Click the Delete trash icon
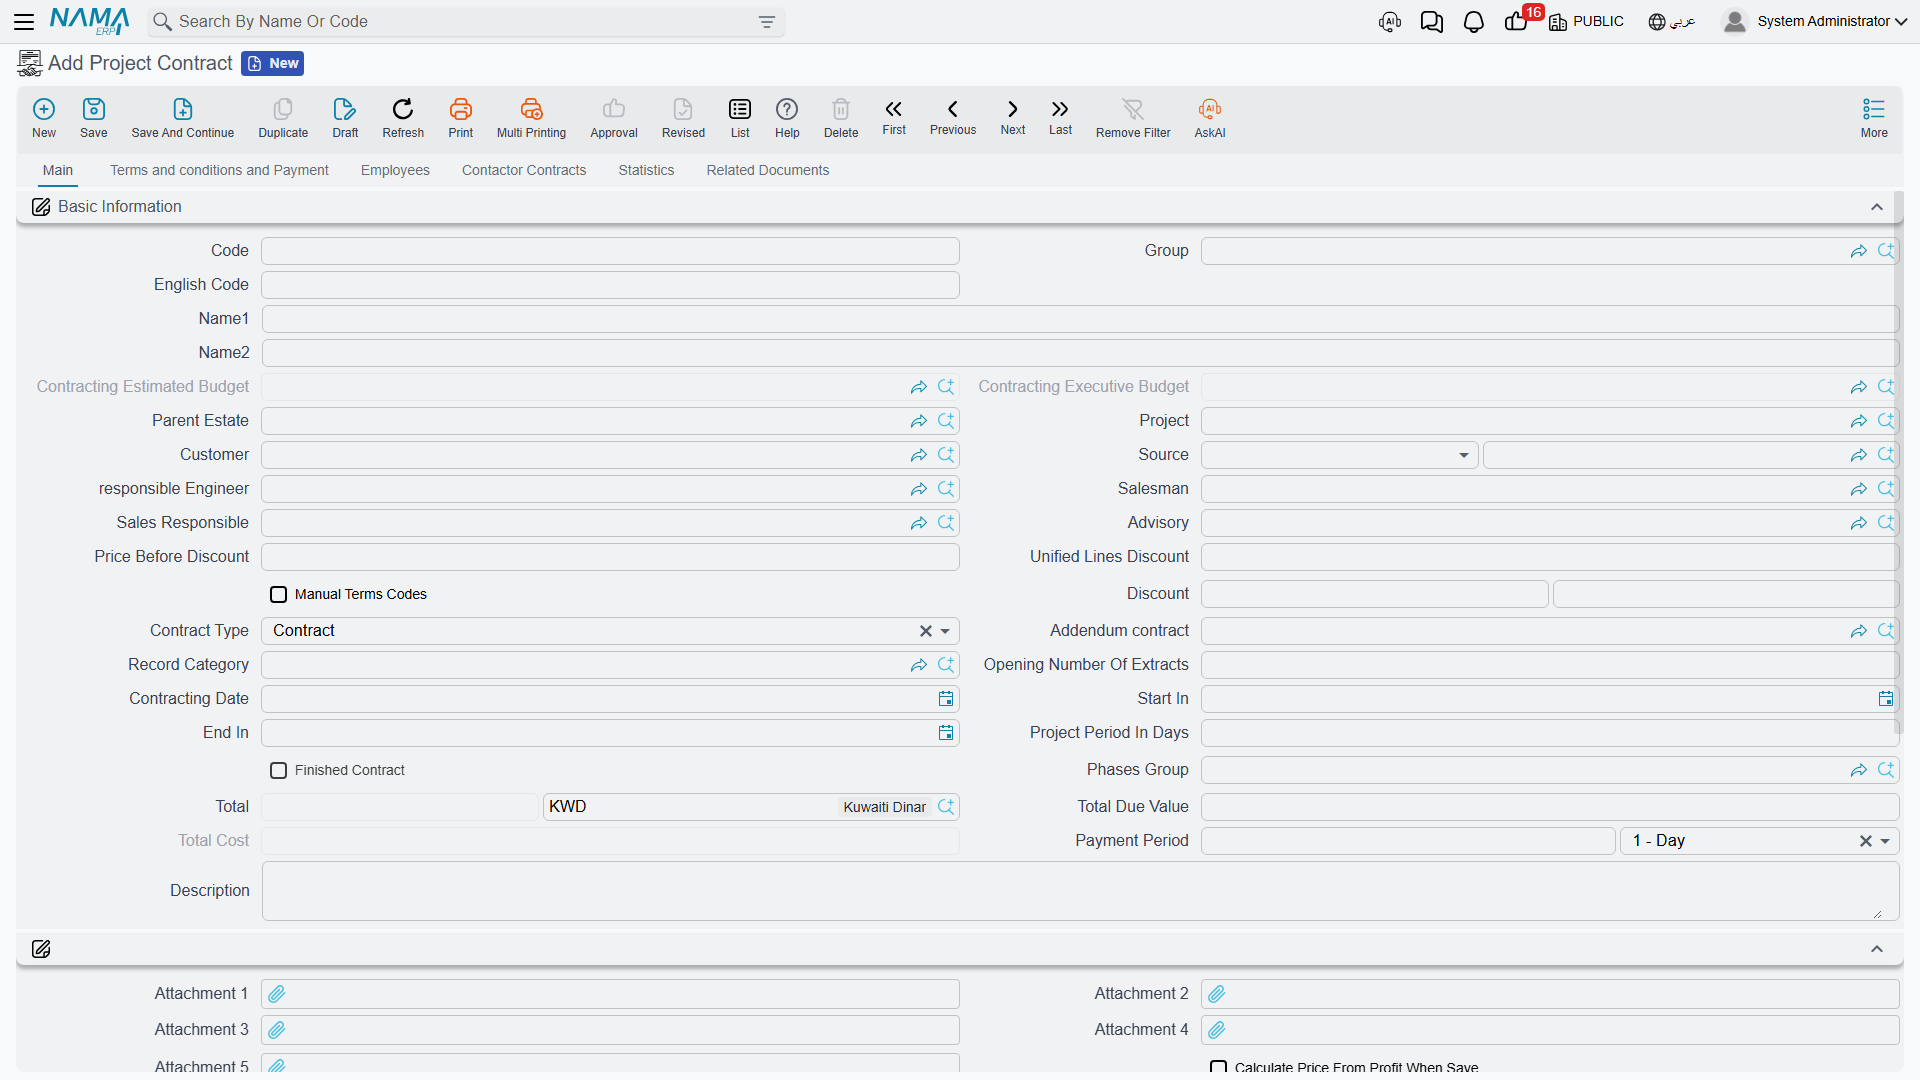Screen dimensions: 1920x1080 pos(841,109)
